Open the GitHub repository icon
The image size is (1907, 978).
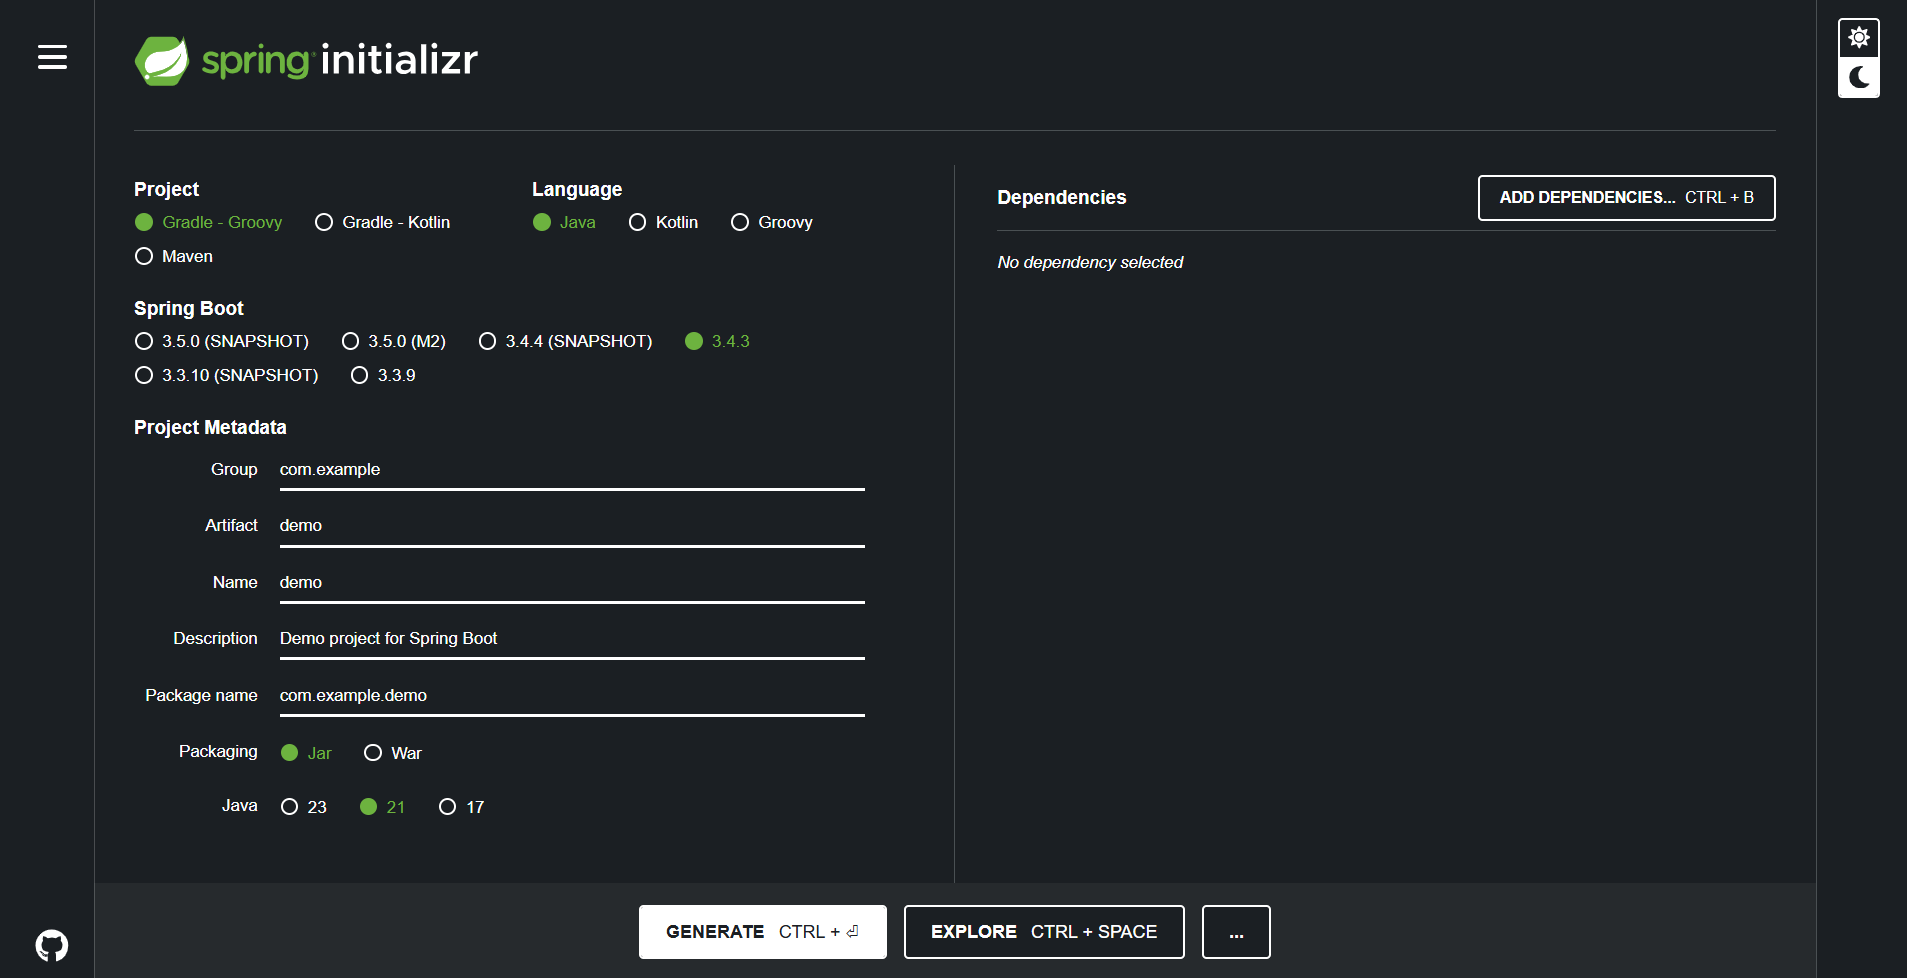click(x=52, y=945)
